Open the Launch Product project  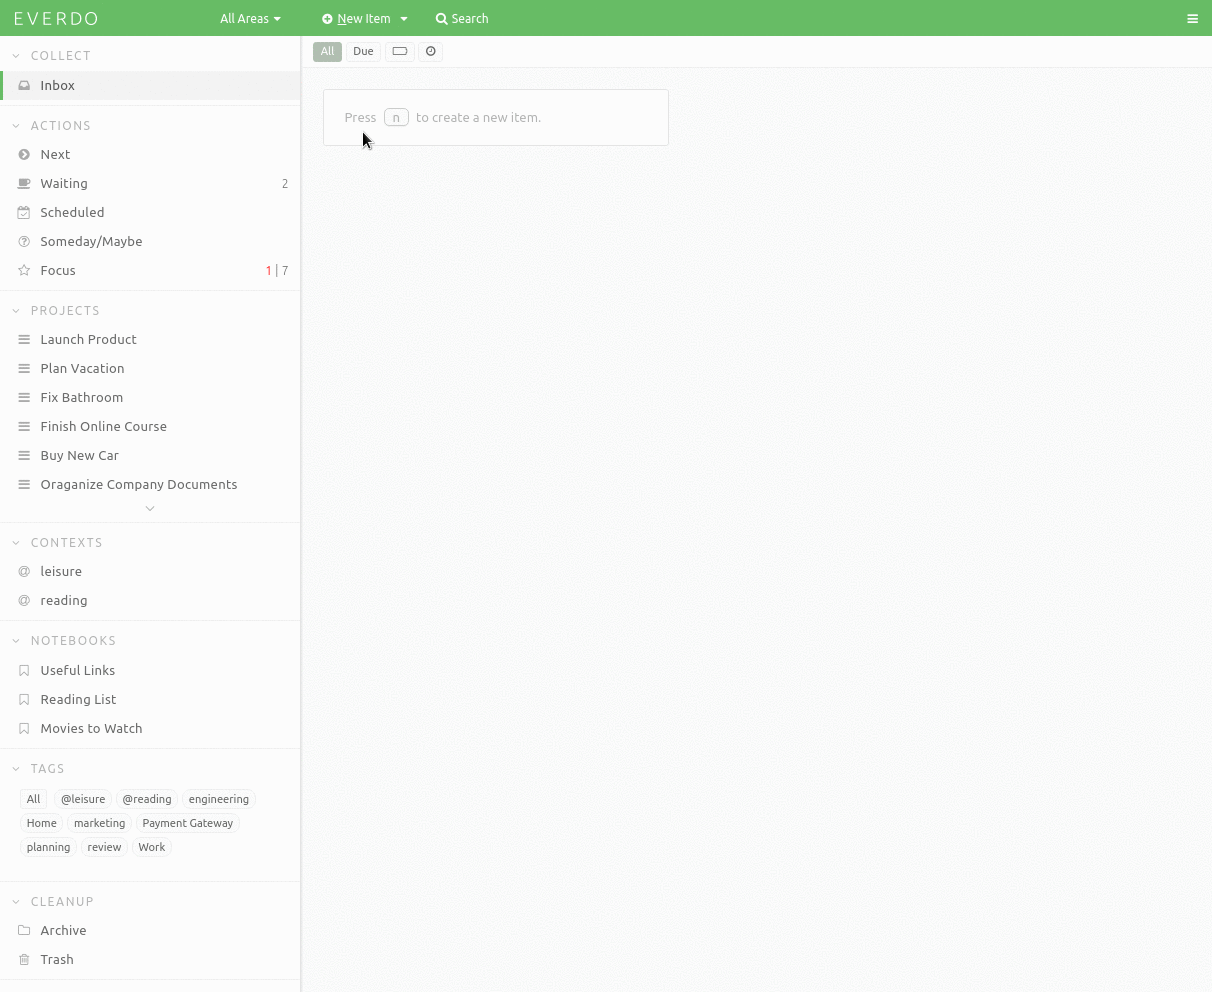pos(88,339)
